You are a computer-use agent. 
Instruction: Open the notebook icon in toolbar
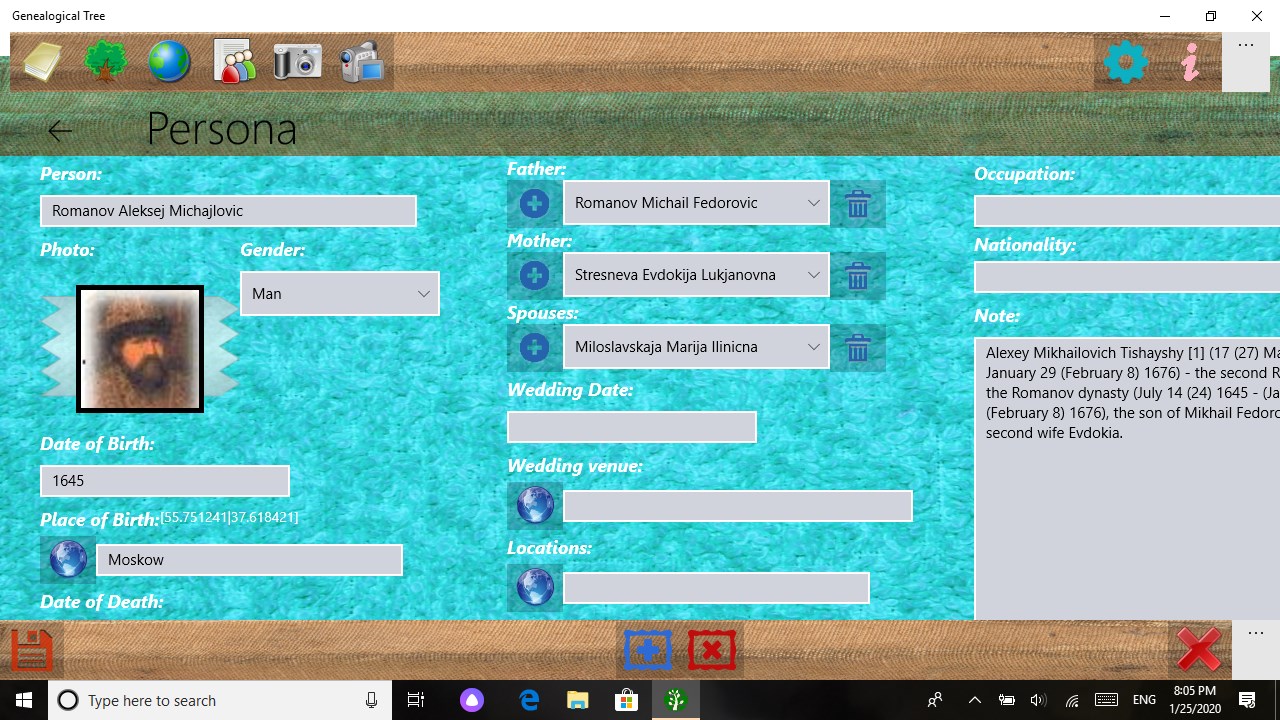click(42, 62)
